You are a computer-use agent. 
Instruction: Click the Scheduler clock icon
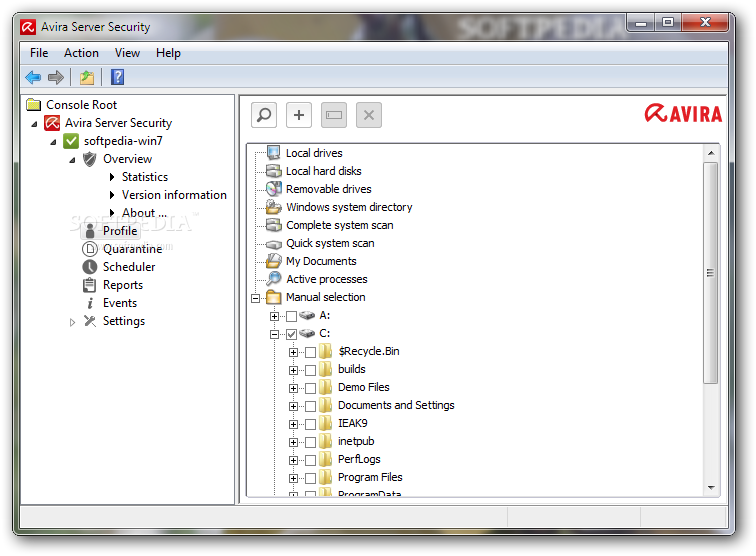point(90,267)
